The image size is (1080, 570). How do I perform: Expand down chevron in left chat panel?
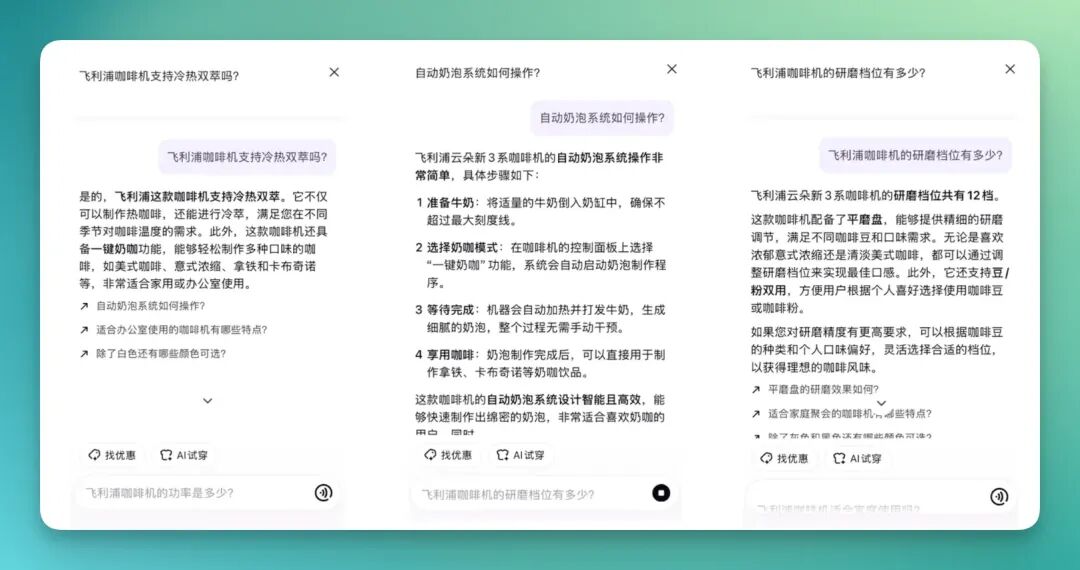(x=207, y=401)
